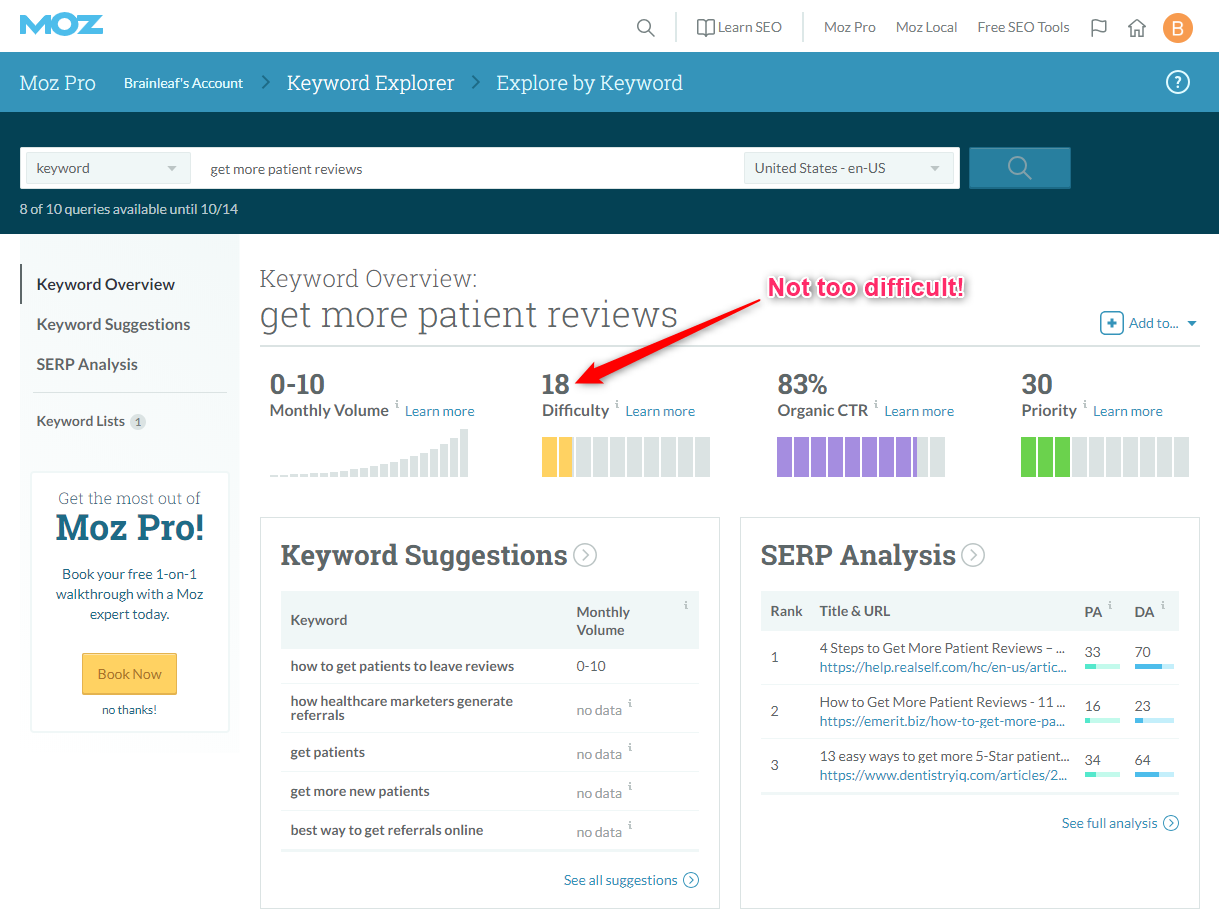1219x917 pixels.
Task: Click 'how healthcare marketers generate referrals' keyword
Action: pos(402,708)
